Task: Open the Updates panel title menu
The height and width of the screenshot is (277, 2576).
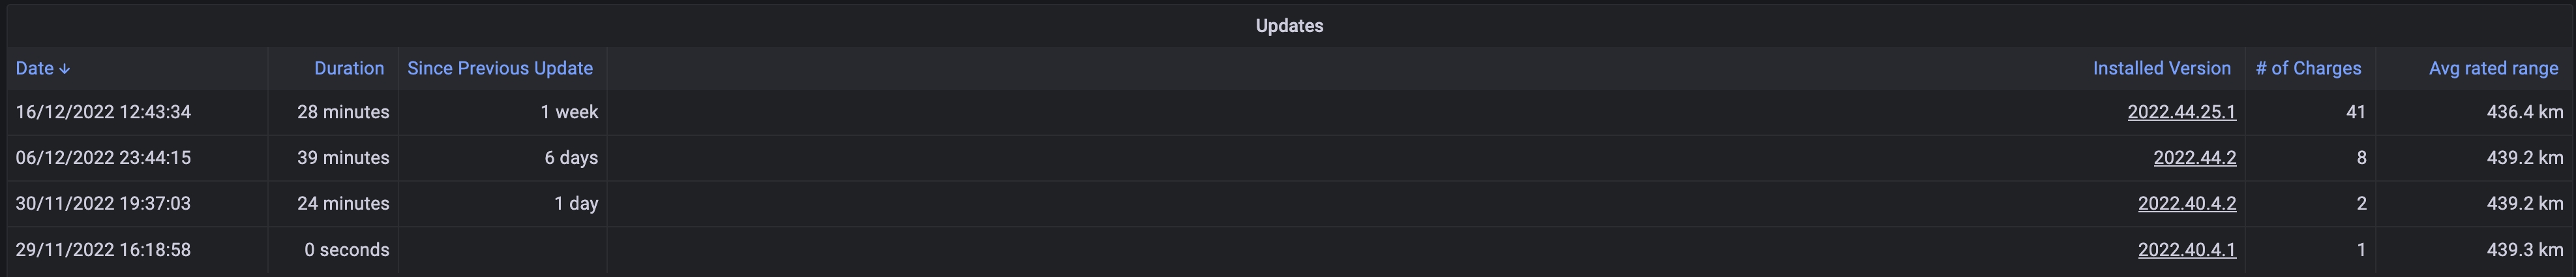Action: pos(1288,26)
